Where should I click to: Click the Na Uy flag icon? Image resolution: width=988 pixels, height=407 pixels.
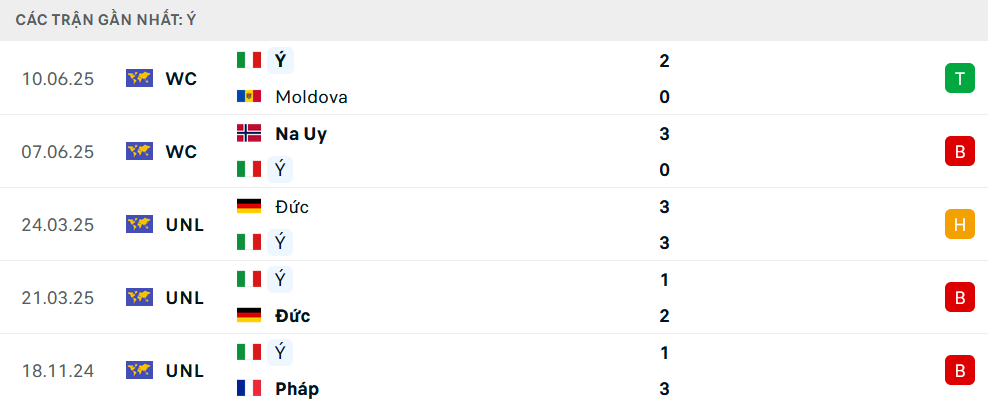249,133
